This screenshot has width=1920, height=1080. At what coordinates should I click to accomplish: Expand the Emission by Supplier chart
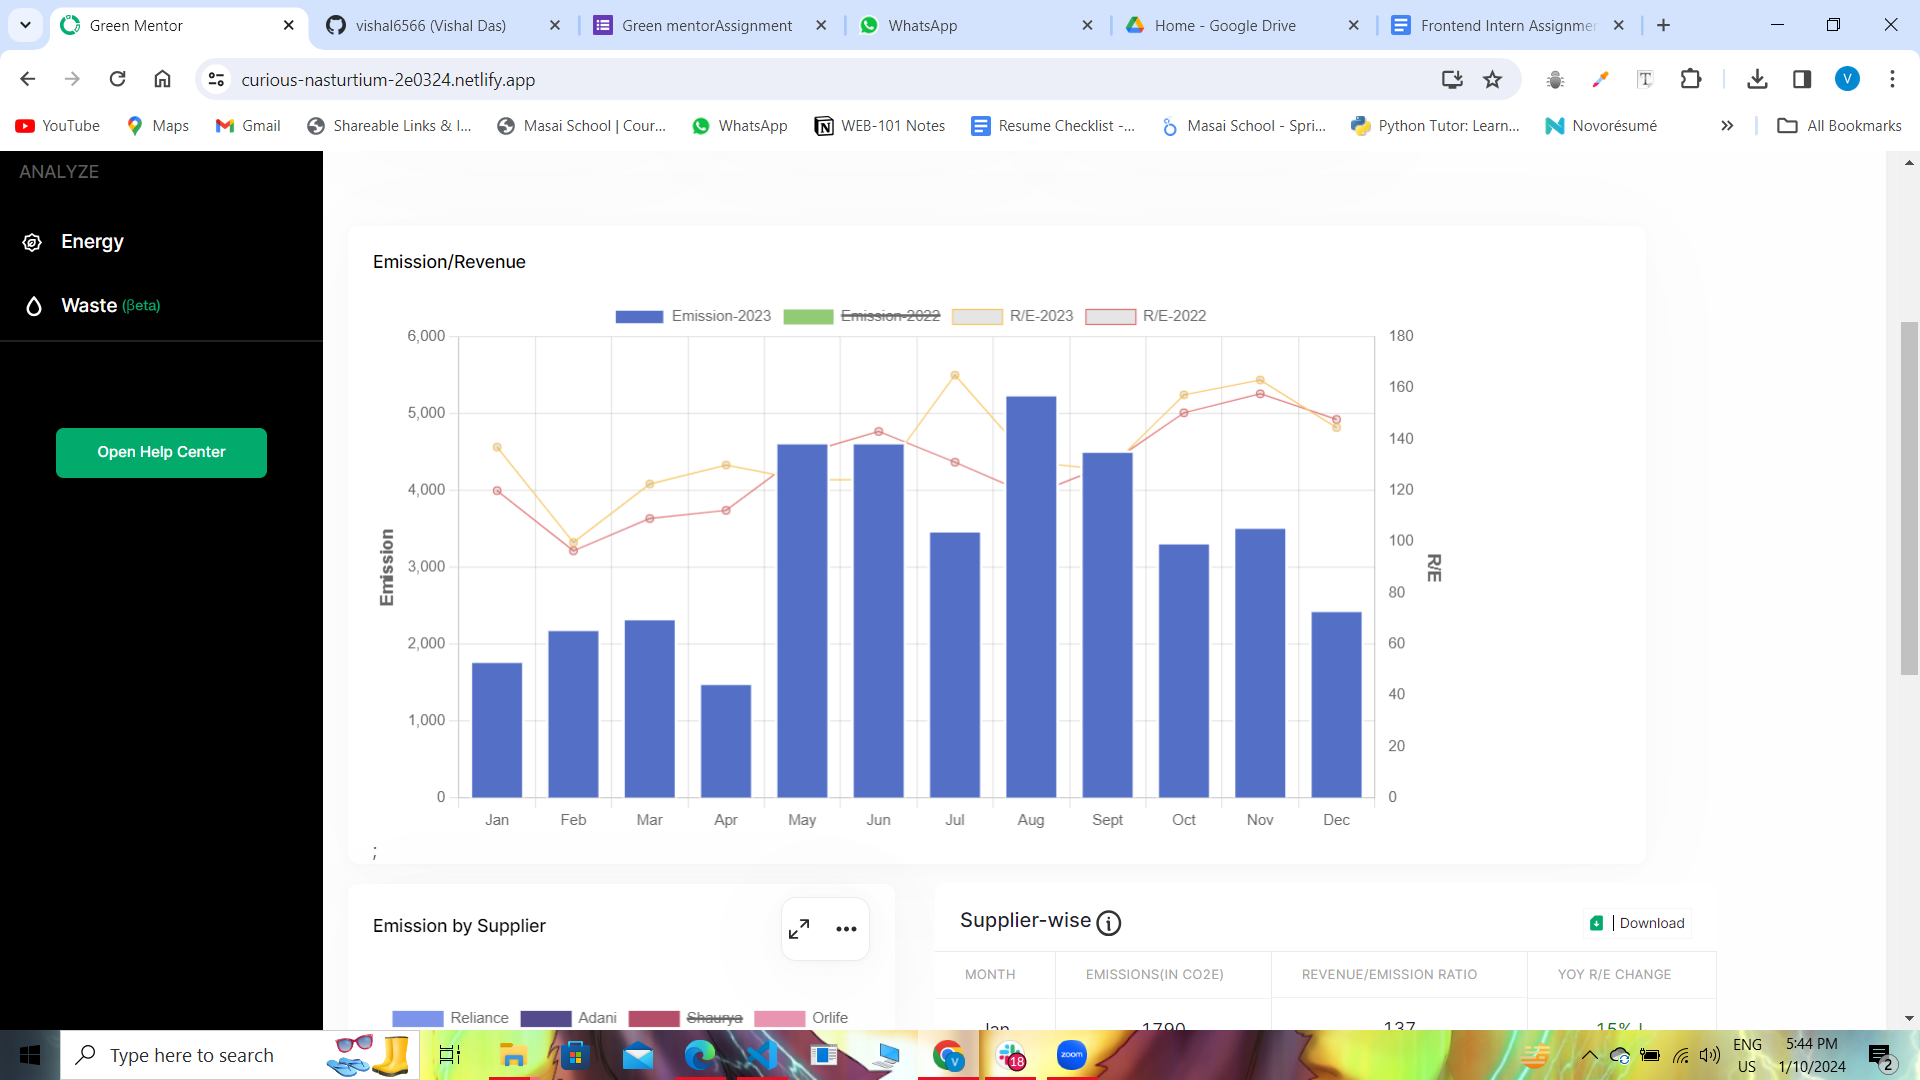[x=799, y=929]
